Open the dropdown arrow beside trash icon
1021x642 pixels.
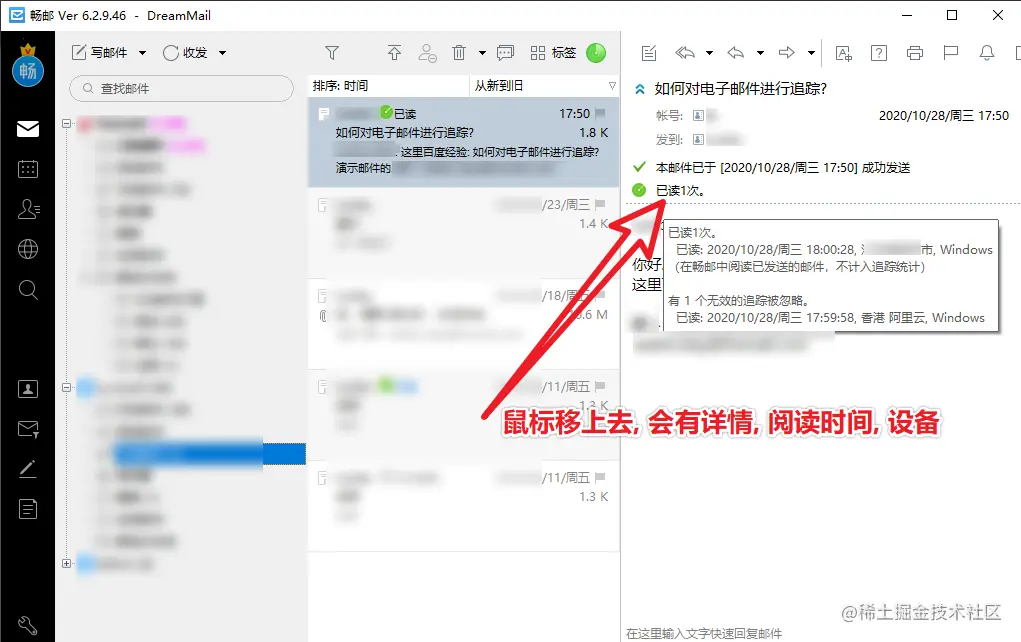483,53
